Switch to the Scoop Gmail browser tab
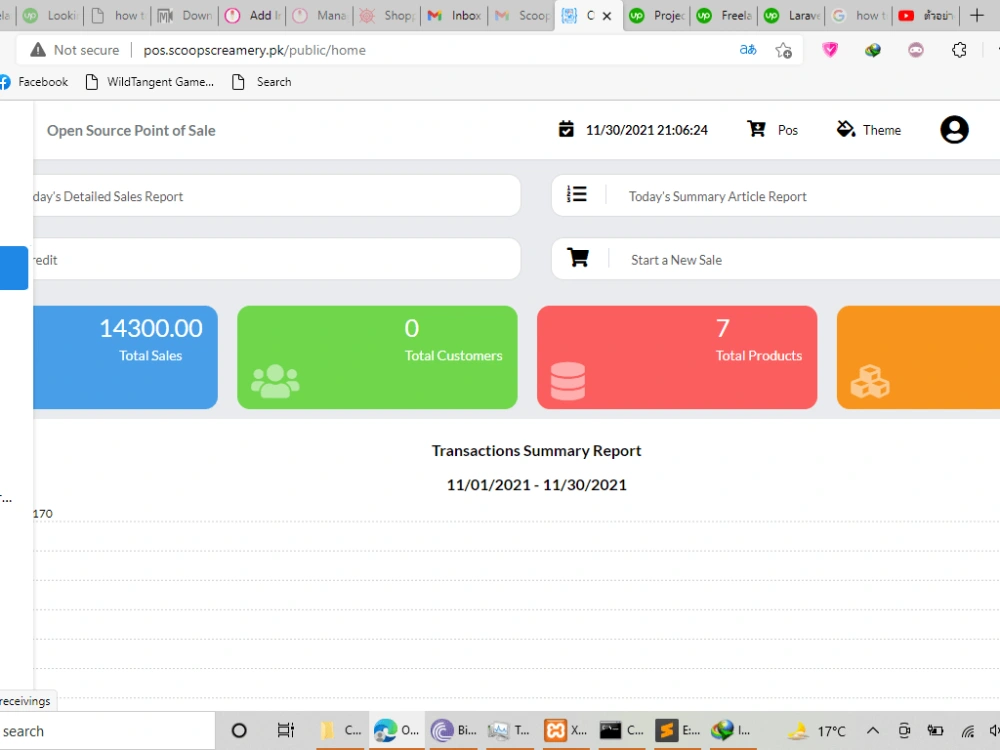Screen dimensions: 1000x750 [x=522, y=15]
